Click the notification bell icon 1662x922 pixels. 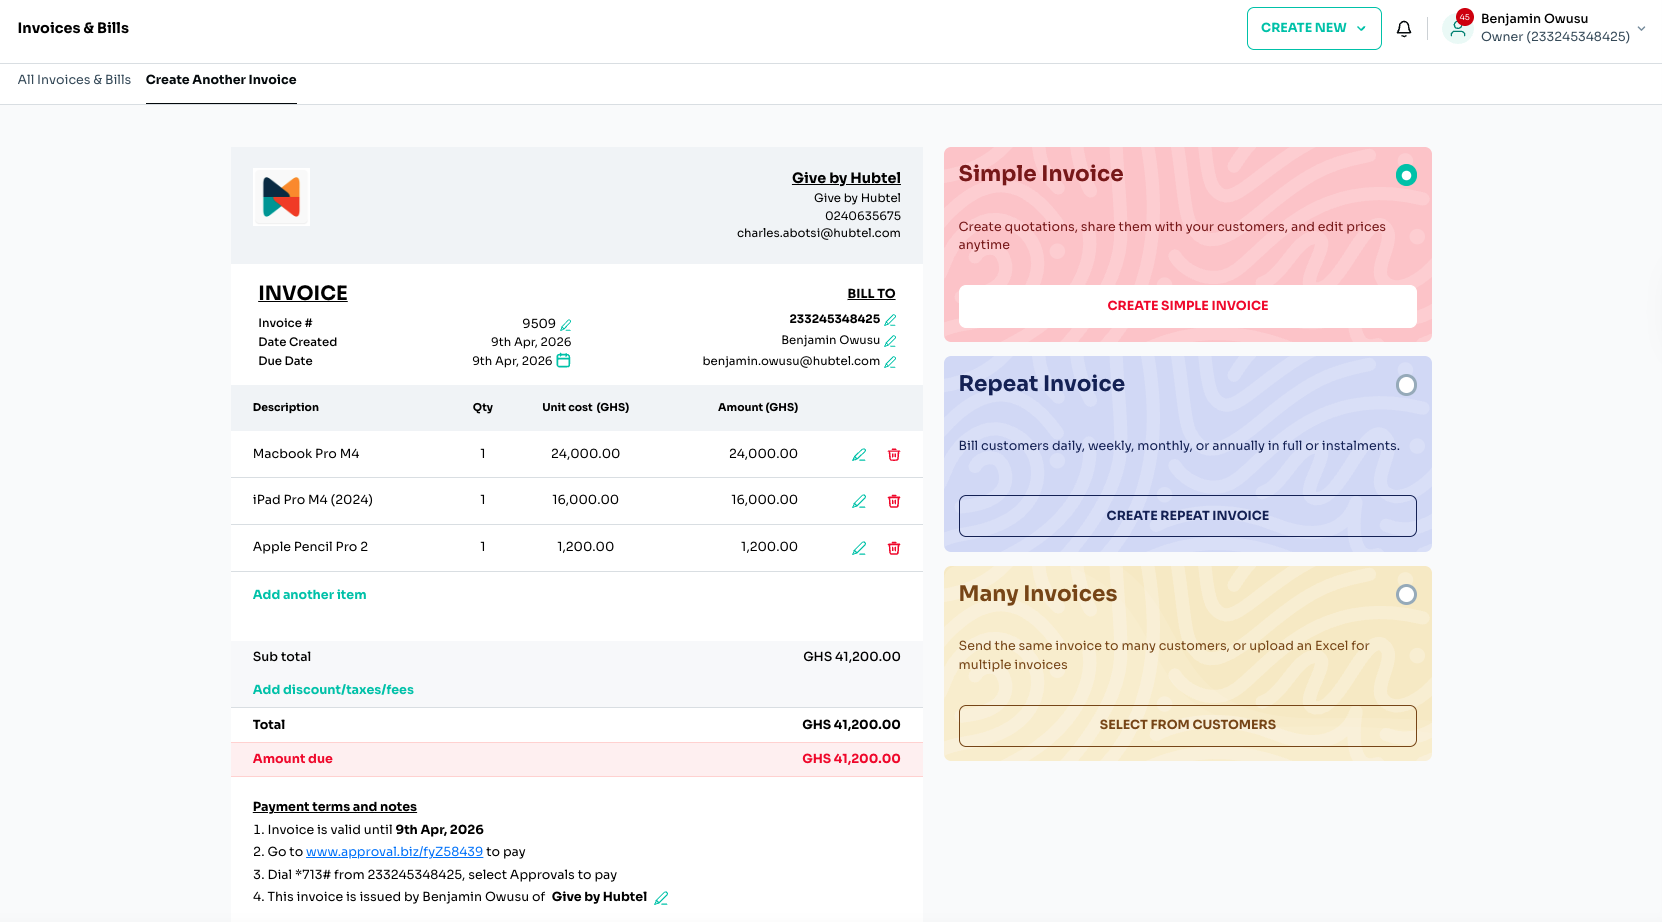pyautogui.click(x=1404, y=29)
